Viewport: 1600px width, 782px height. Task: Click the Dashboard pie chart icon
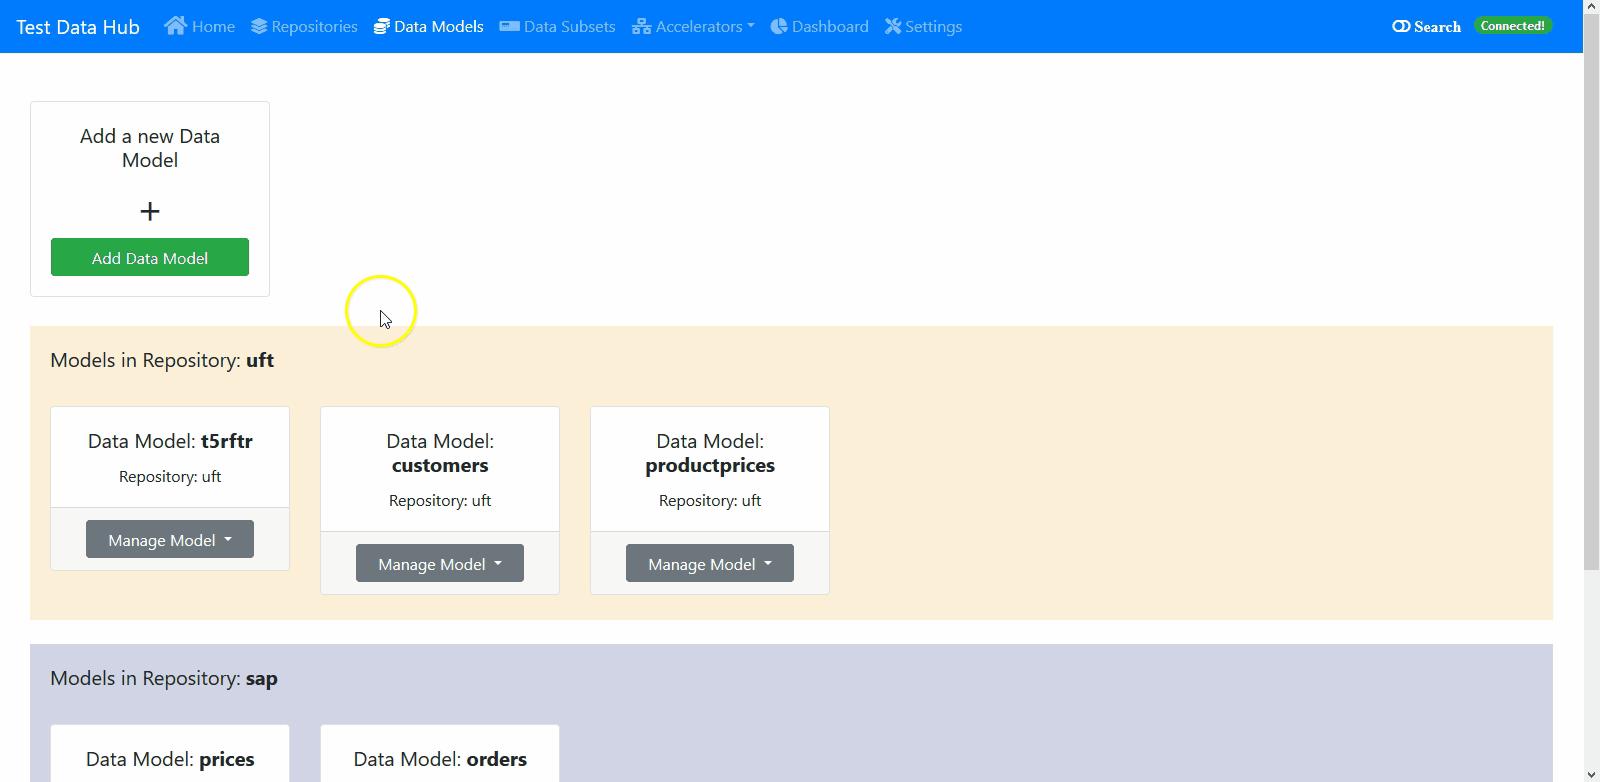(x=779, y=27)
